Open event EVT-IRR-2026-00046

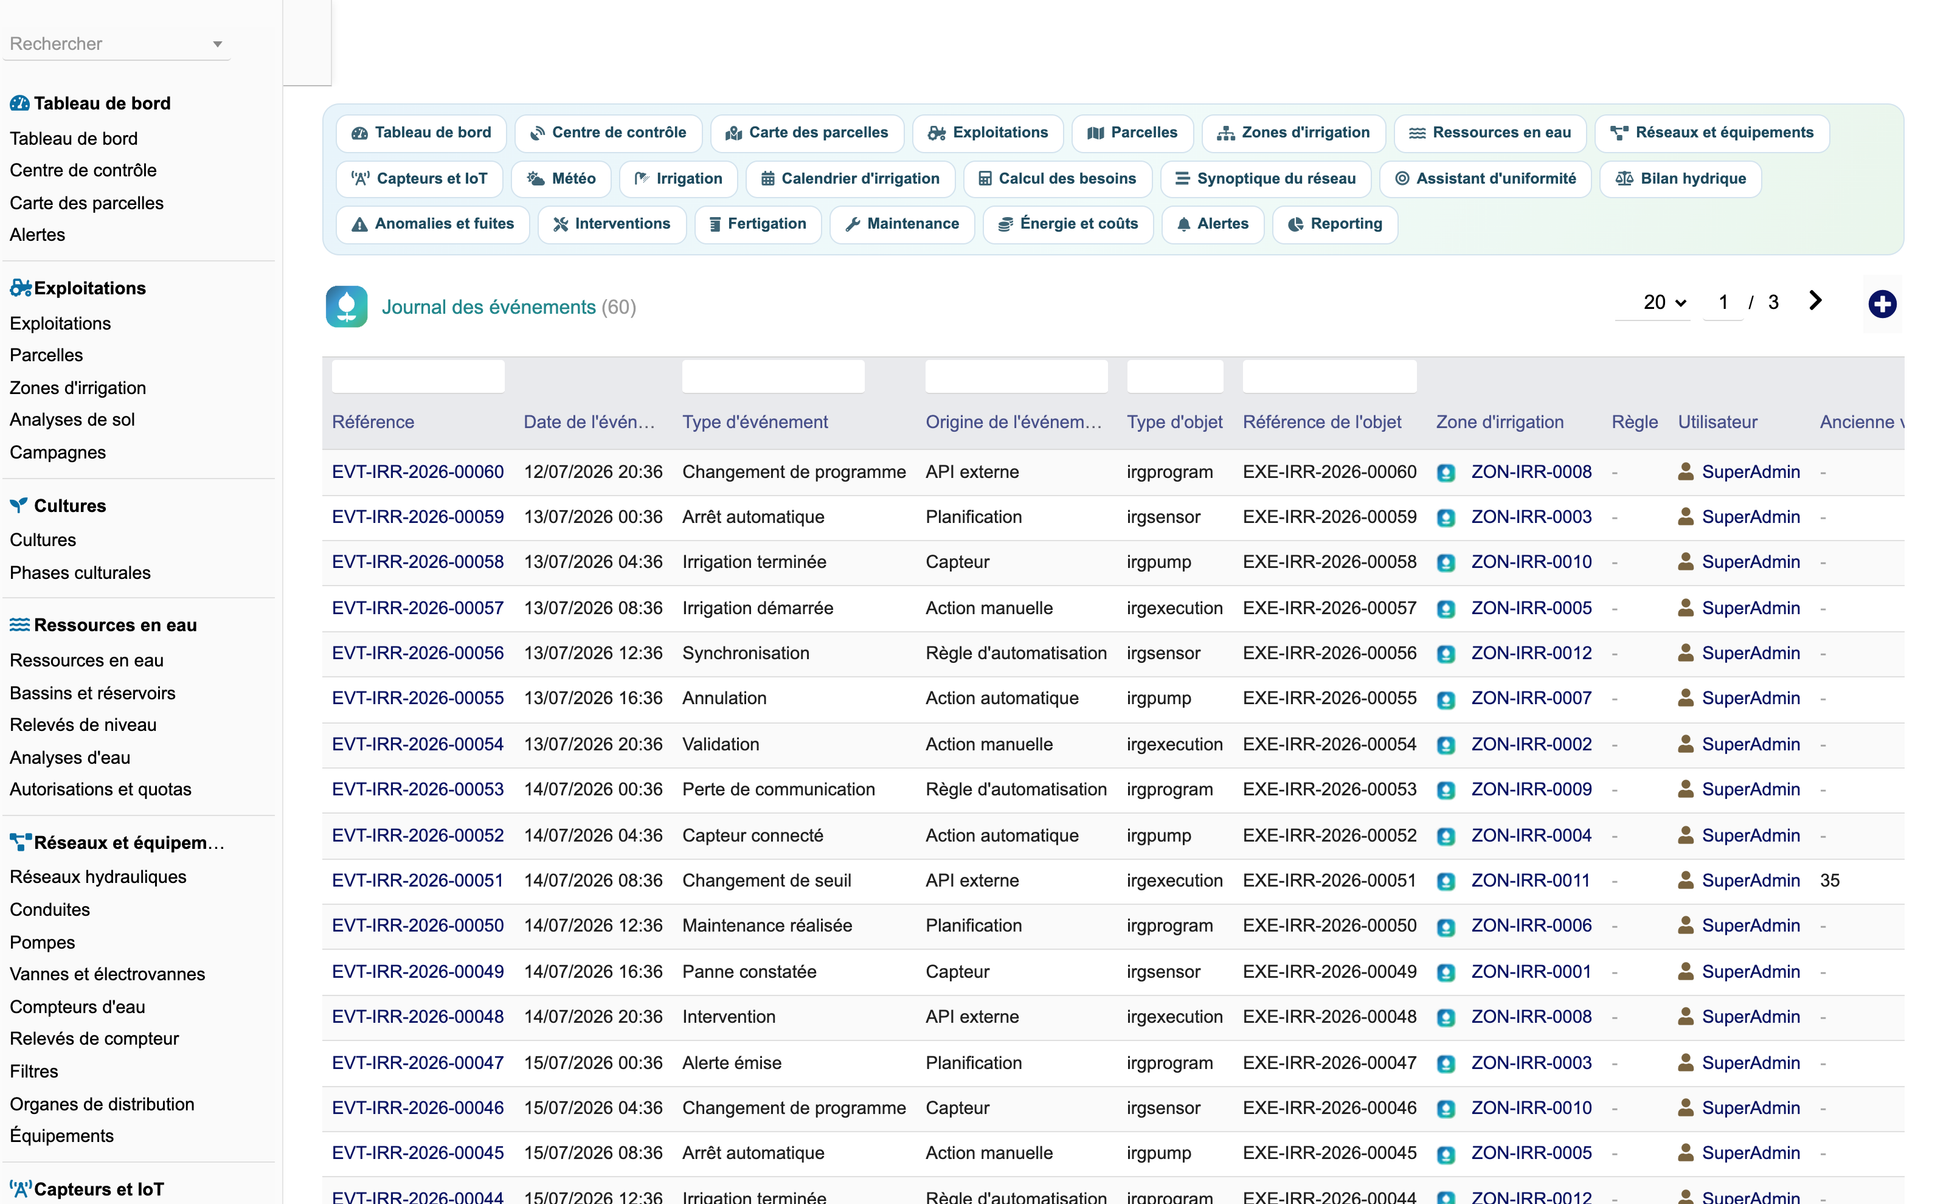pyautogui.click(x=418, y=1108)
